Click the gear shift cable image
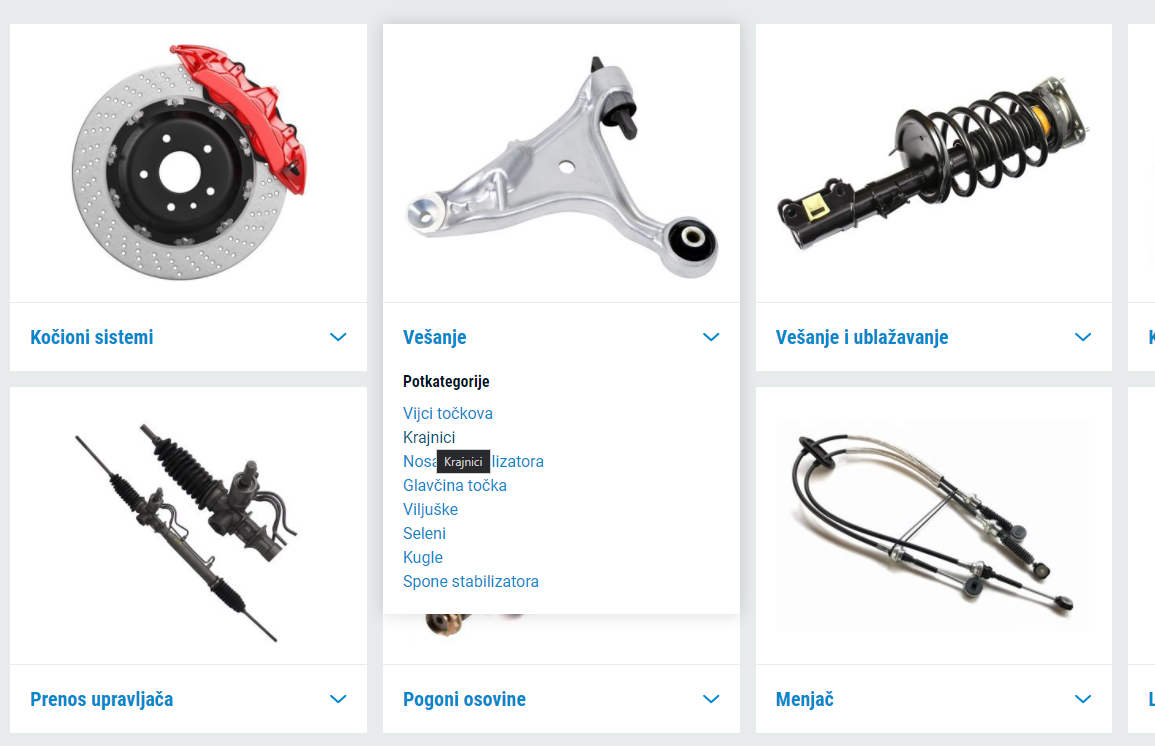The image size is (1155, 746). [933, 524]
